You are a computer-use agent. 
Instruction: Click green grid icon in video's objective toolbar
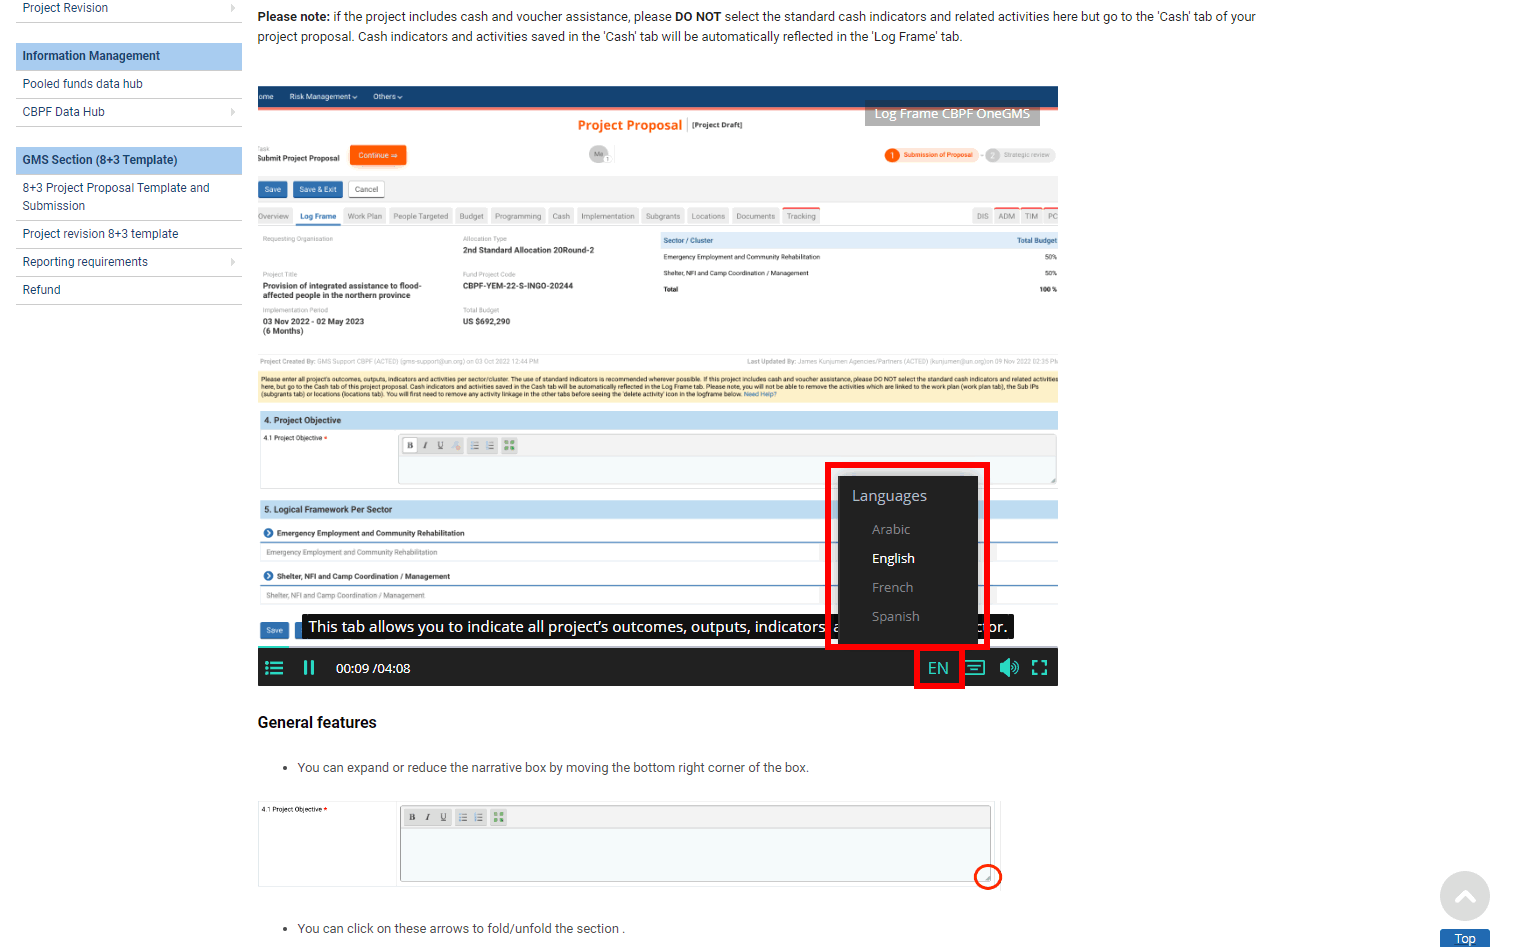[510, 445]
